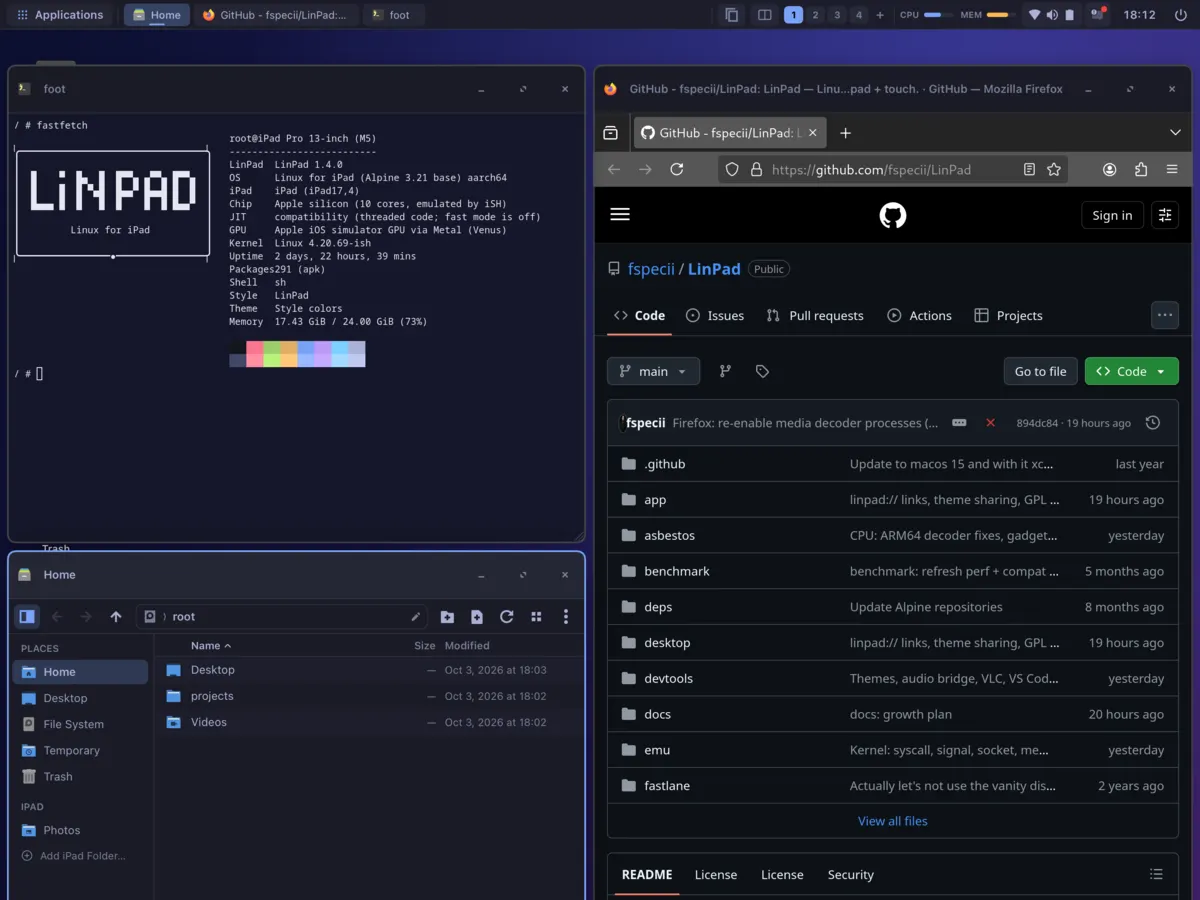Image resolution: width=1200 pixels, height=900 pixels.
Task: Open Firefox View icon left of tabs
Action: 611,133
